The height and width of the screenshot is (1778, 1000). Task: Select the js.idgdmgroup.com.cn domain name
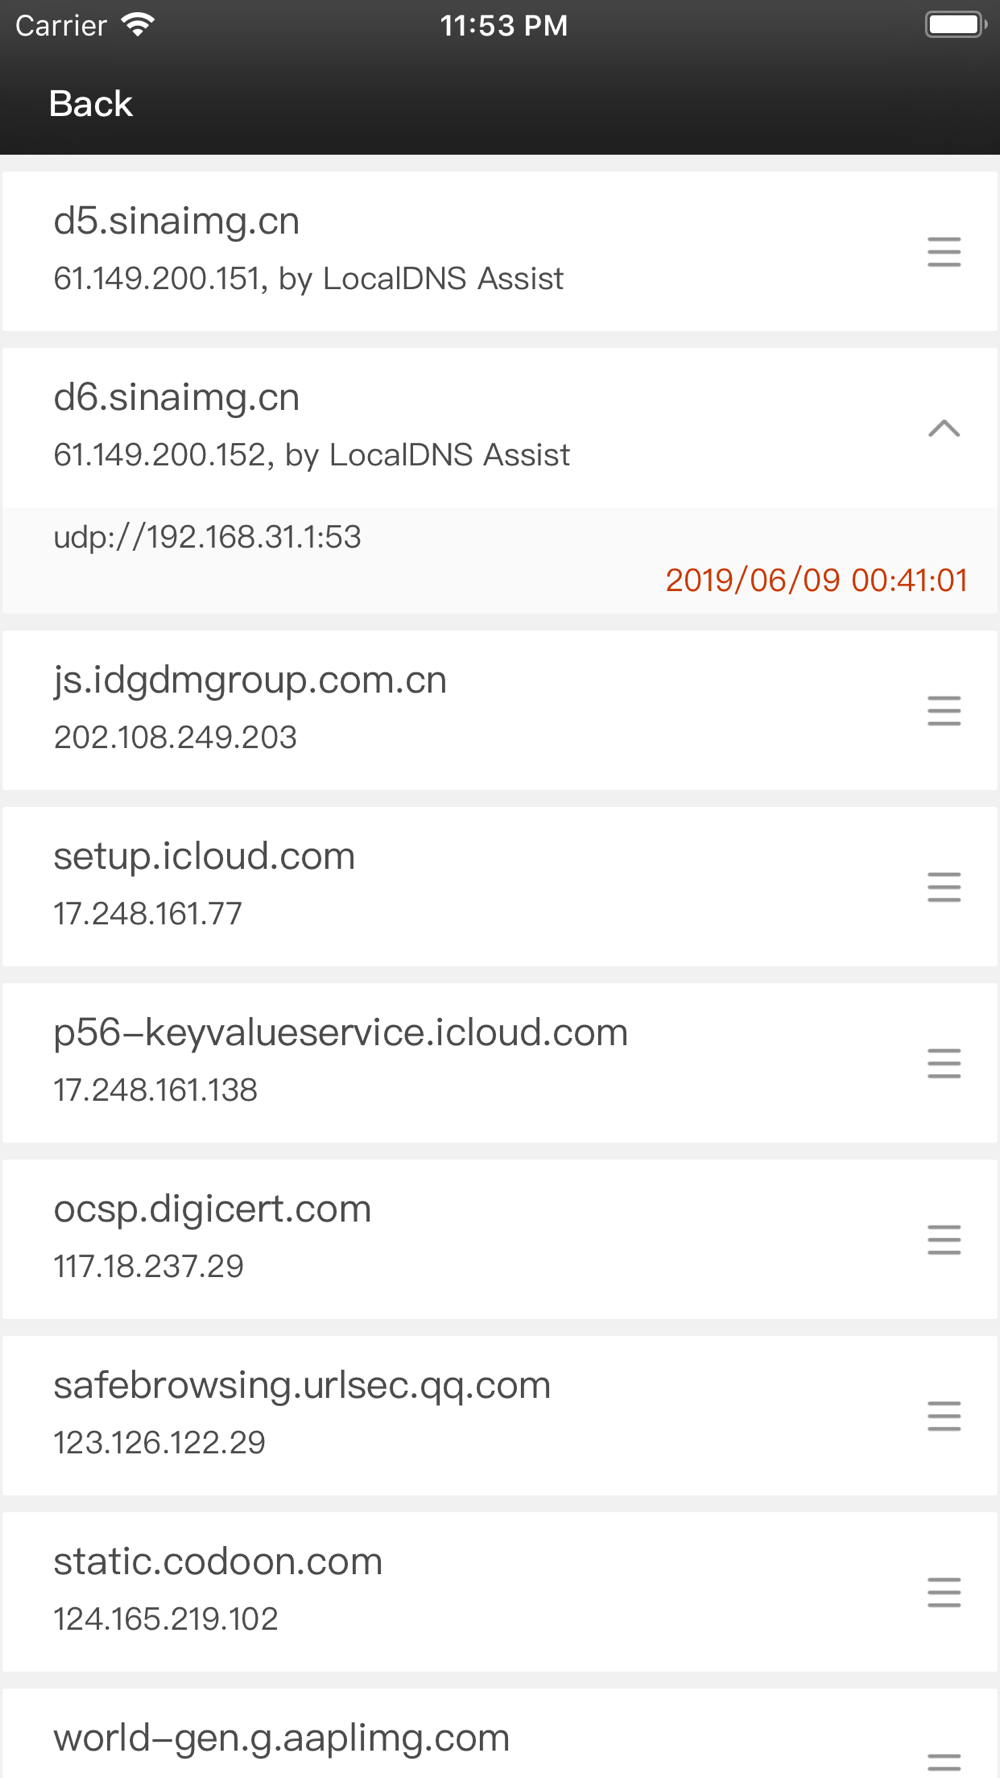250,680
